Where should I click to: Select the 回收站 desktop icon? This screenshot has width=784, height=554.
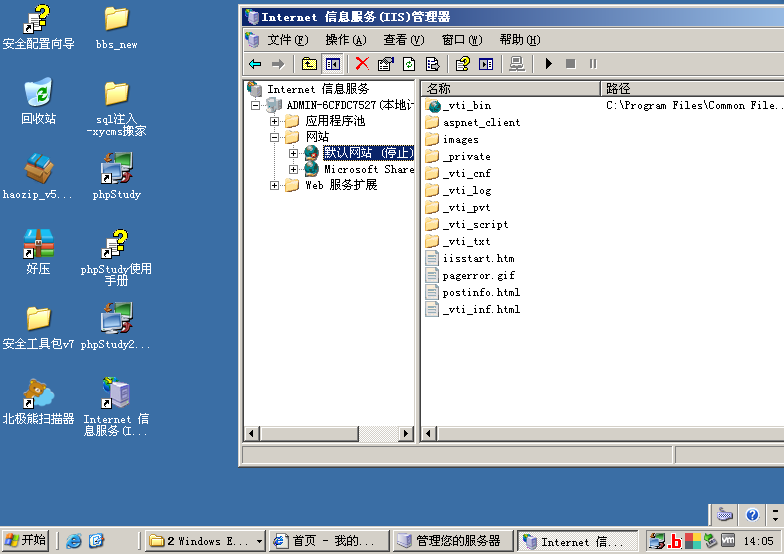[38, 102]
